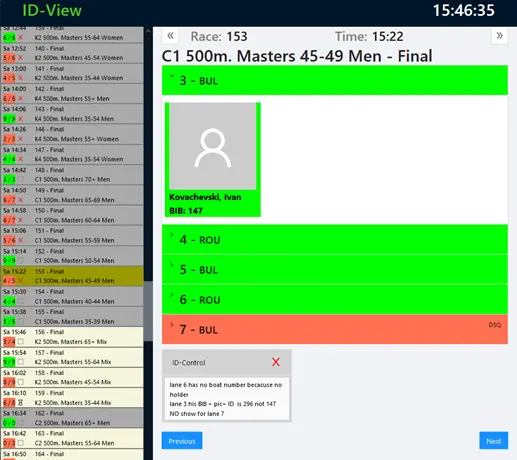517x460 pixels.
Task: Select race 152 C1 500m Masters 50-54 Men
Action: [x=72, y=256]
